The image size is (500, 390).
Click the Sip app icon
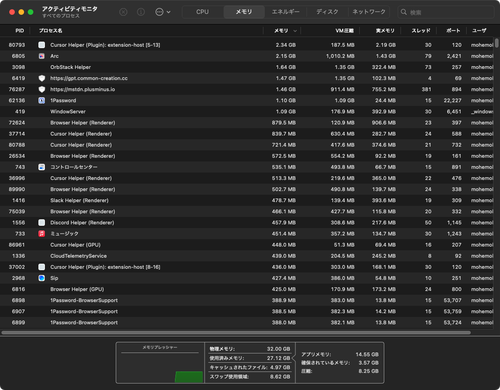tap(42, 278)
